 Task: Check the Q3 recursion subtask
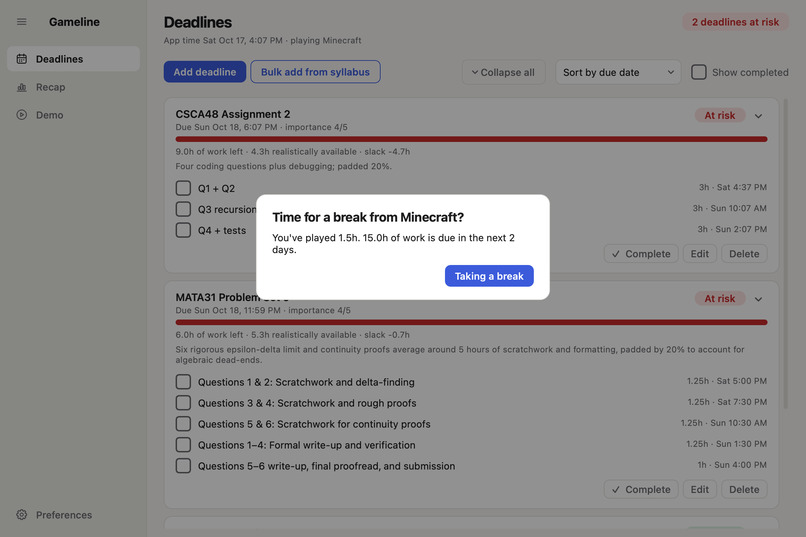tap(183, 209)
